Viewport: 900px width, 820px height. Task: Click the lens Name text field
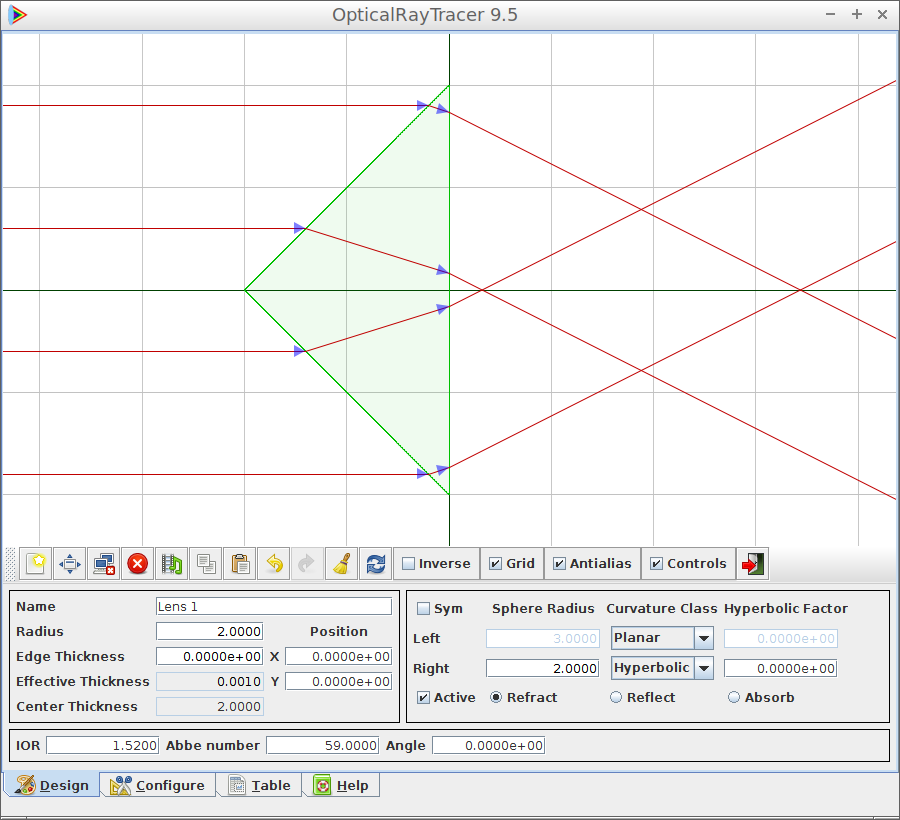(274, 607)
